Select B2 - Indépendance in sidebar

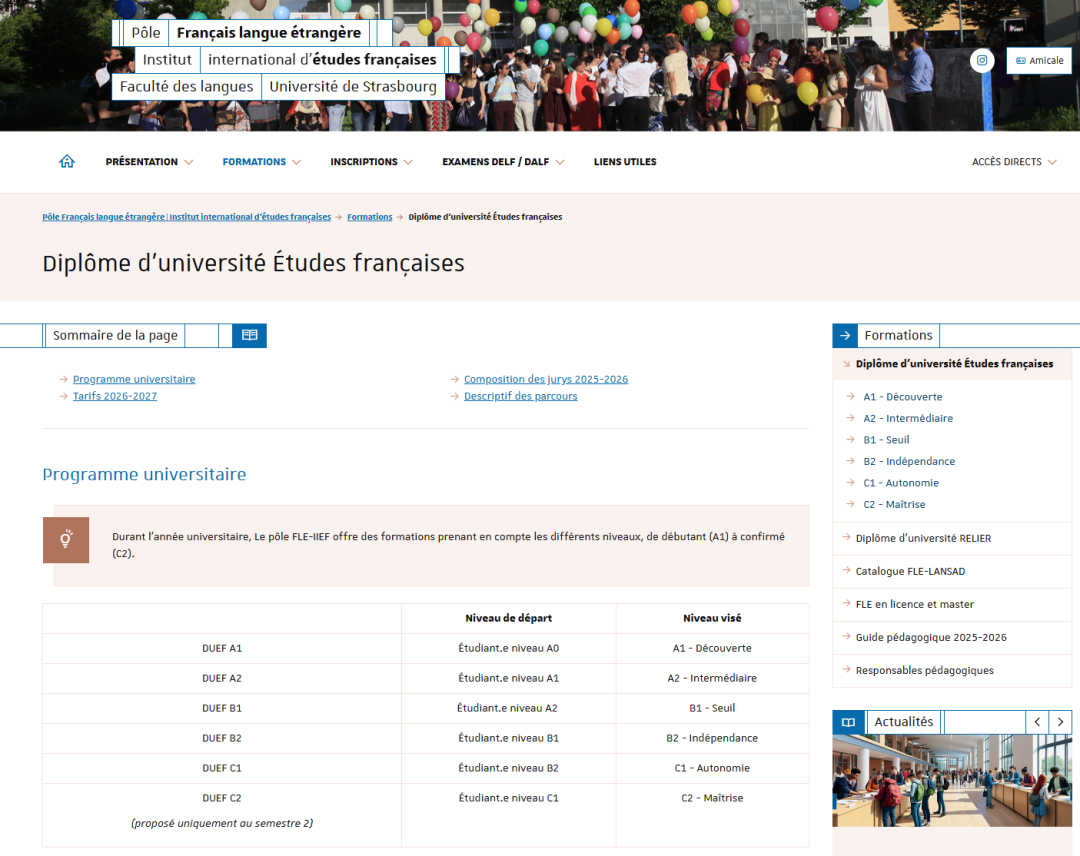(x=909, y=461)
